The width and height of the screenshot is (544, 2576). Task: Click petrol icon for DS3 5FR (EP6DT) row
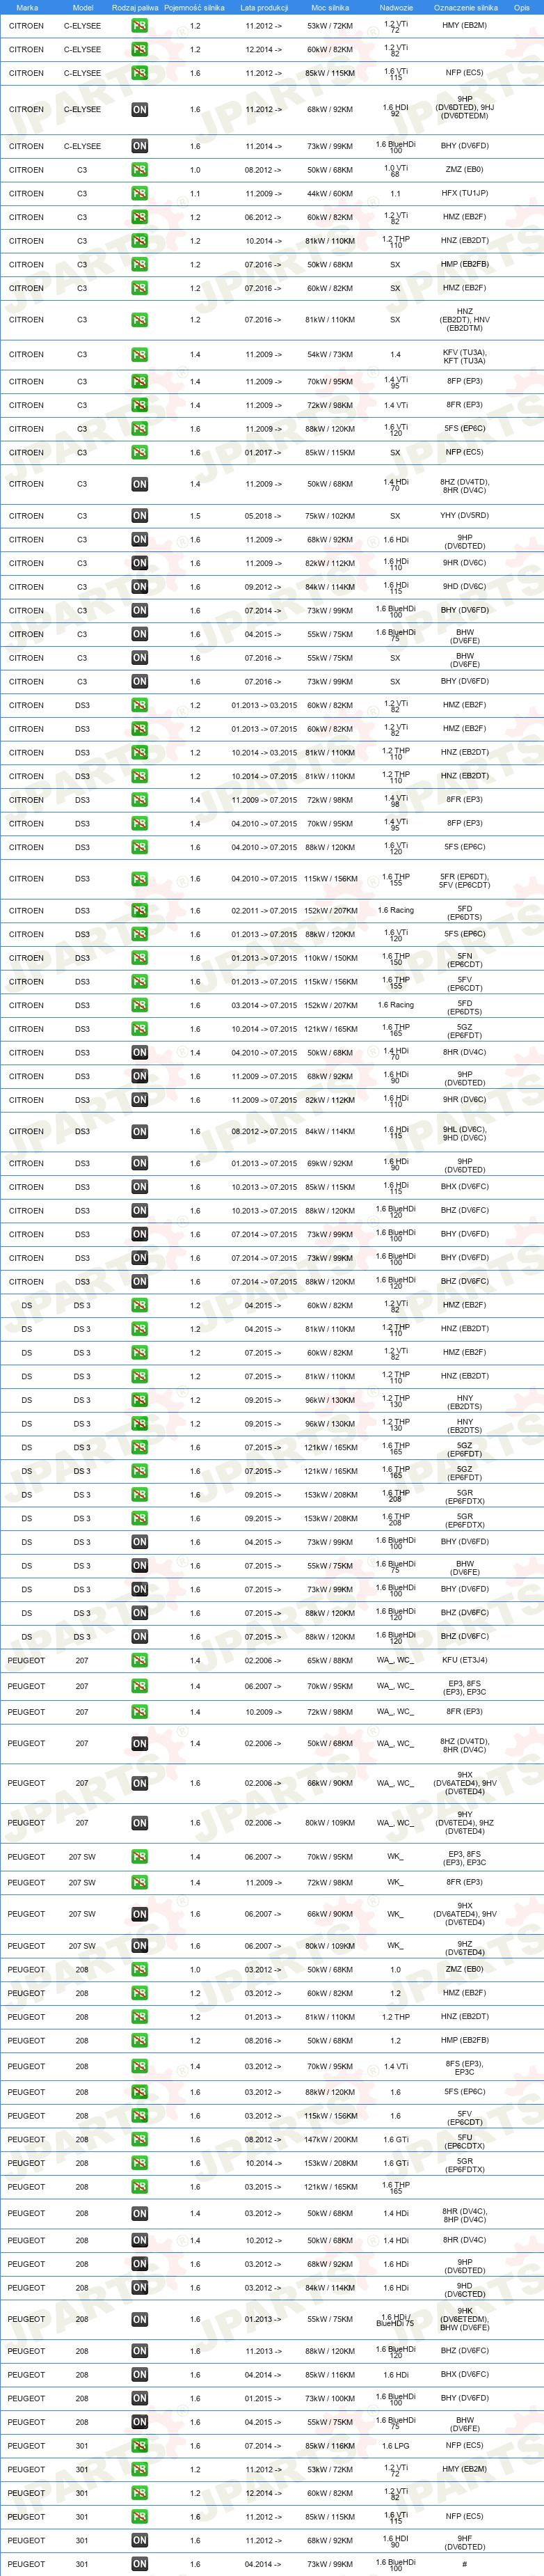[x=139, y=879]
